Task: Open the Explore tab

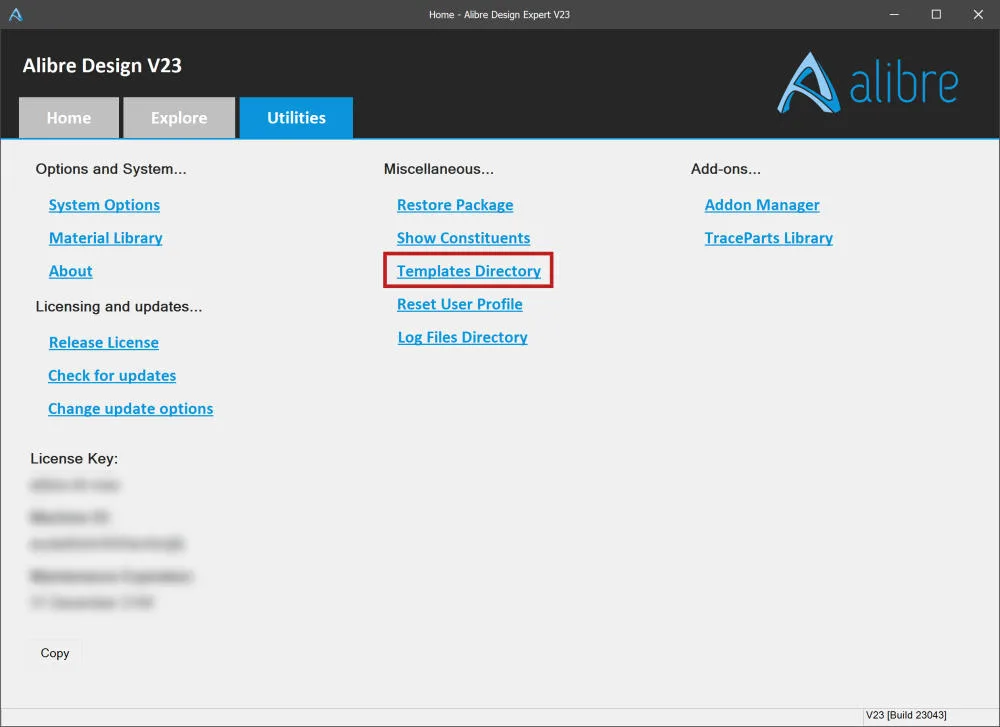Action: pyautogui.click(x=179, y=118)
